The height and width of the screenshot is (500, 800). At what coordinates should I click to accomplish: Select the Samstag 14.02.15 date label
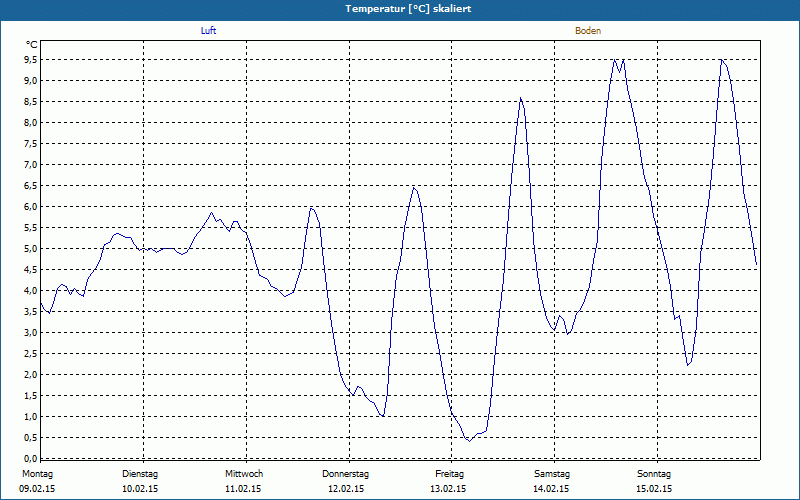(551, 481)
